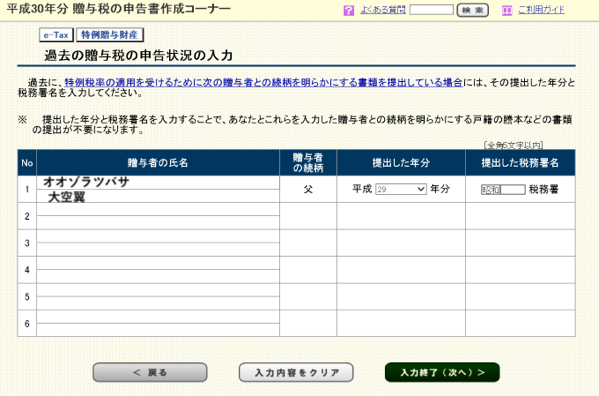Viewport: 599px width, 396px height.
Task: Select the 特例贈与財産 tab label
Action: (x=110, y=35)
